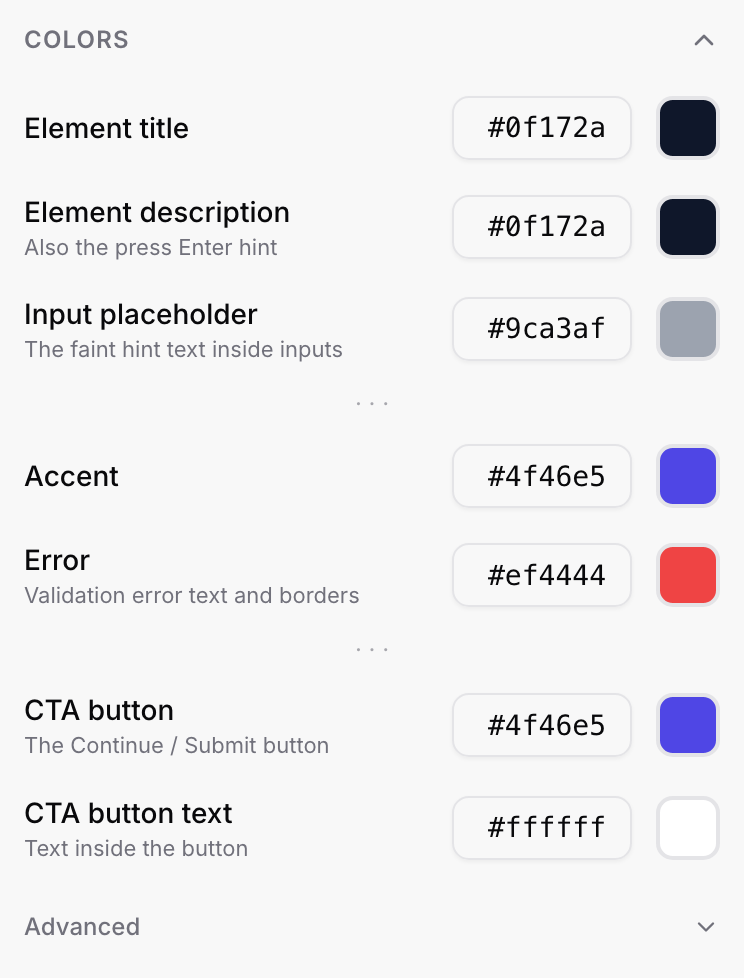
Task: Open the white CTA button text swatch
Action: click(x=688, y=828)
